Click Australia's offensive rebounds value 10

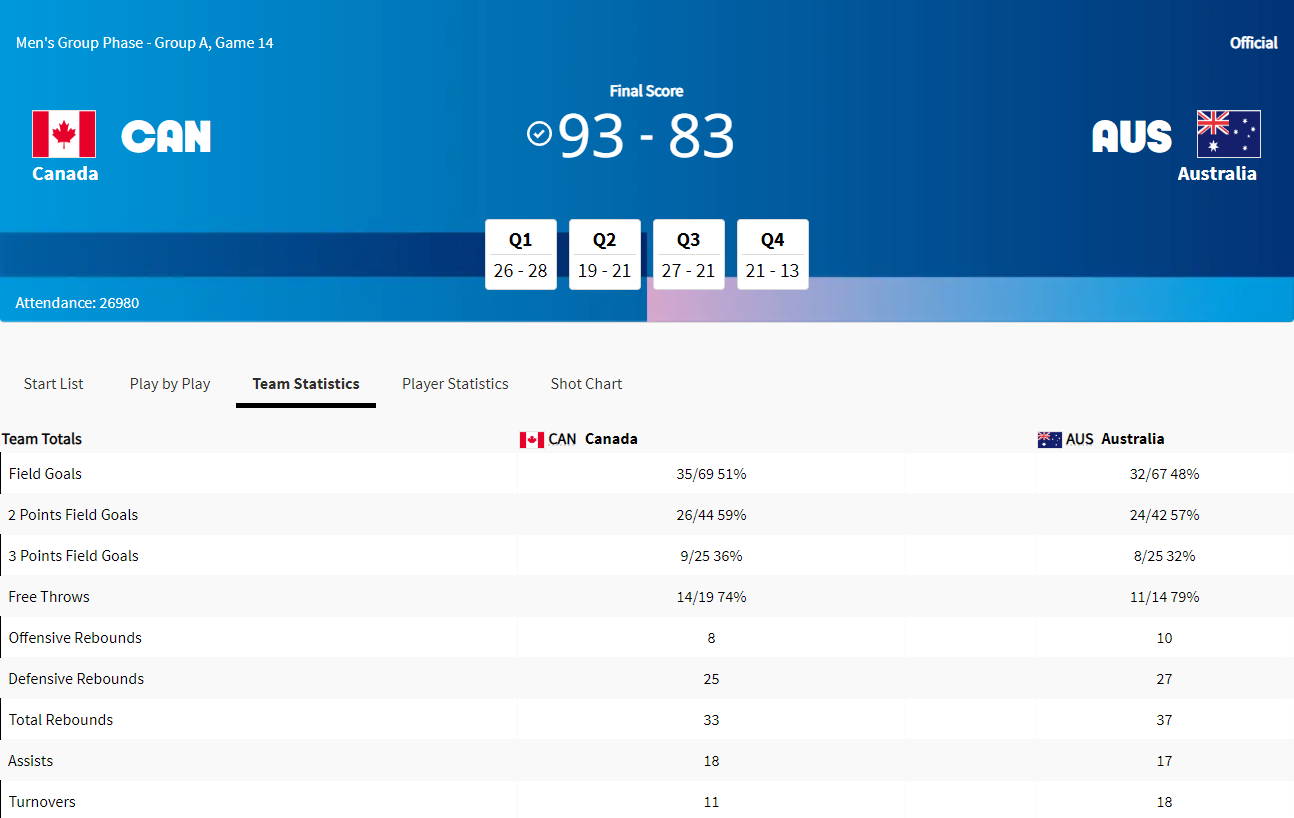point(1164,638)
